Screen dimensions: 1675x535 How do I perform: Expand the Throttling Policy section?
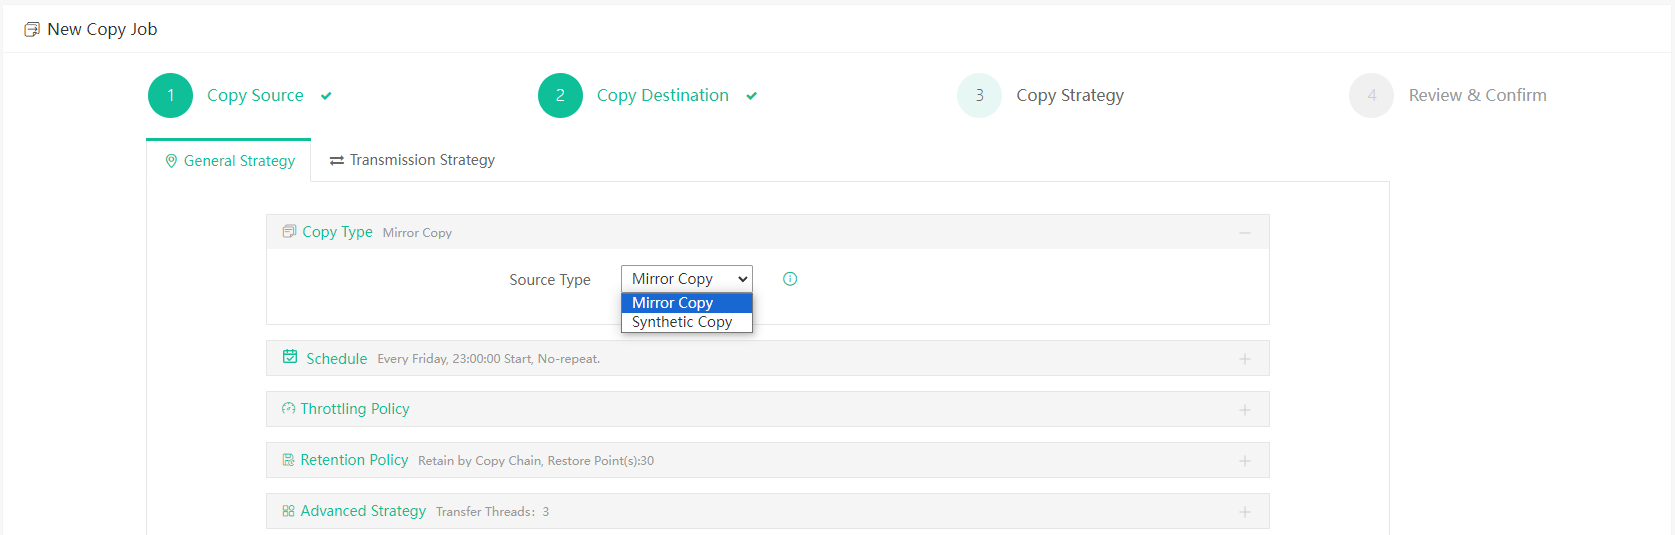1245,410
